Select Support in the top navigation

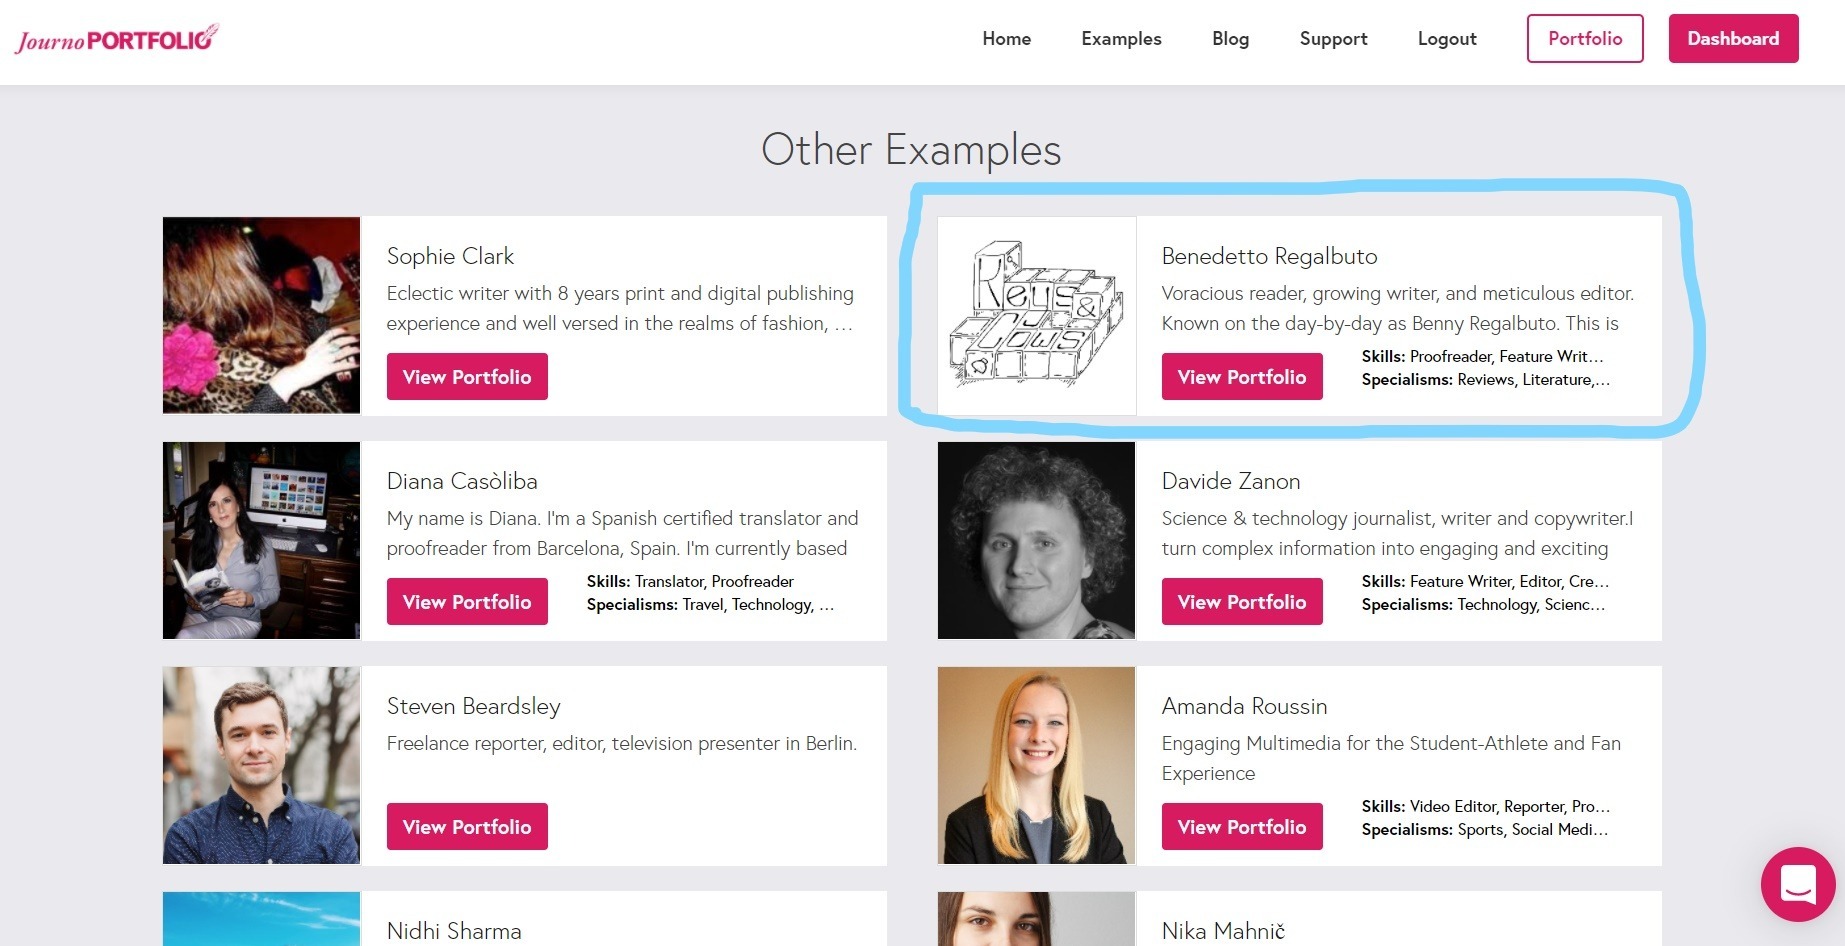pos(1333,39)
